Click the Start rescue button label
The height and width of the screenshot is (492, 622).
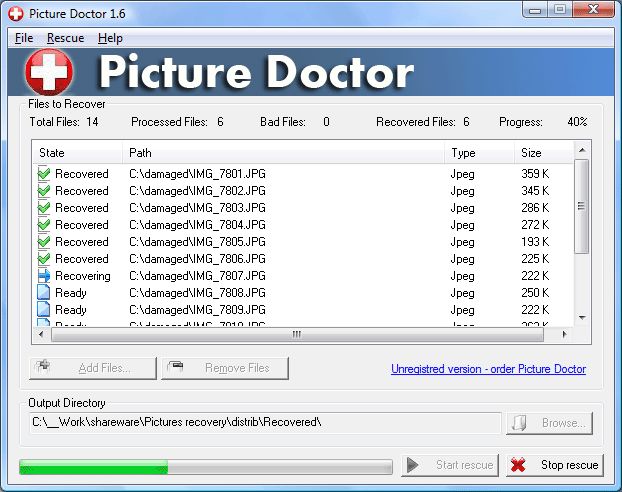[x=465, y=465]
